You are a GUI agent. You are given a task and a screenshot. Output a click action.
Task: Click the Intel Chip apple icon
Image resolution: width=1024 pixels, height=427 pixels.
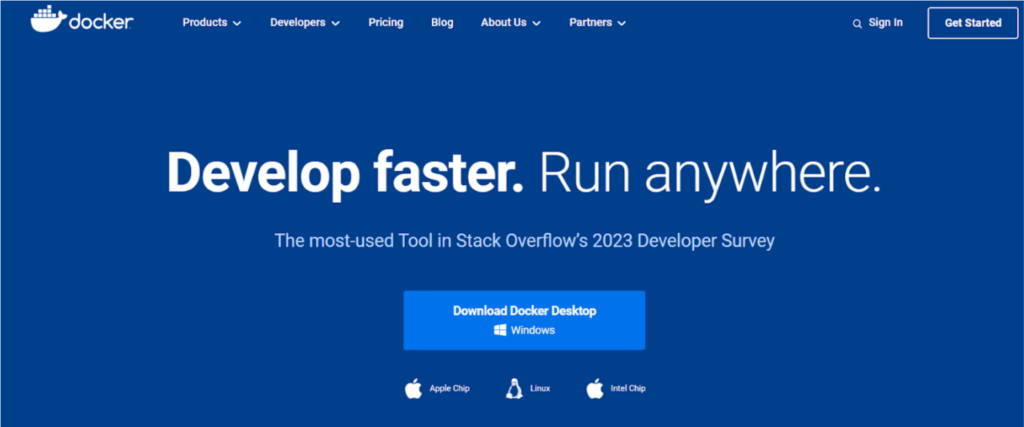pos(594,388)
